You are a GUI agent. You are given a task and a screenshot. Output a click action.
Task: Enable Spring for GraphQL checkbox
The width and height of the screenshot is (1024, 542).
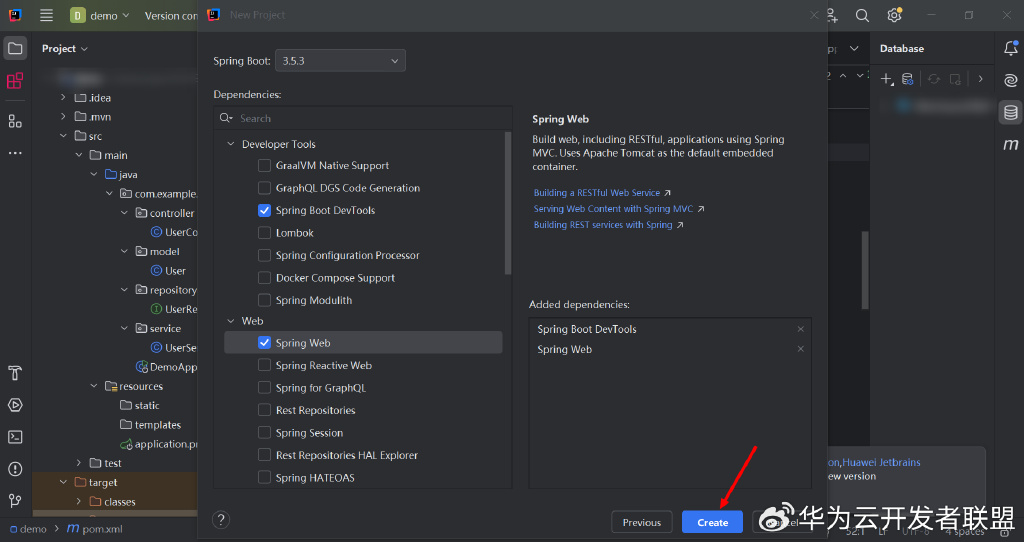264,388
